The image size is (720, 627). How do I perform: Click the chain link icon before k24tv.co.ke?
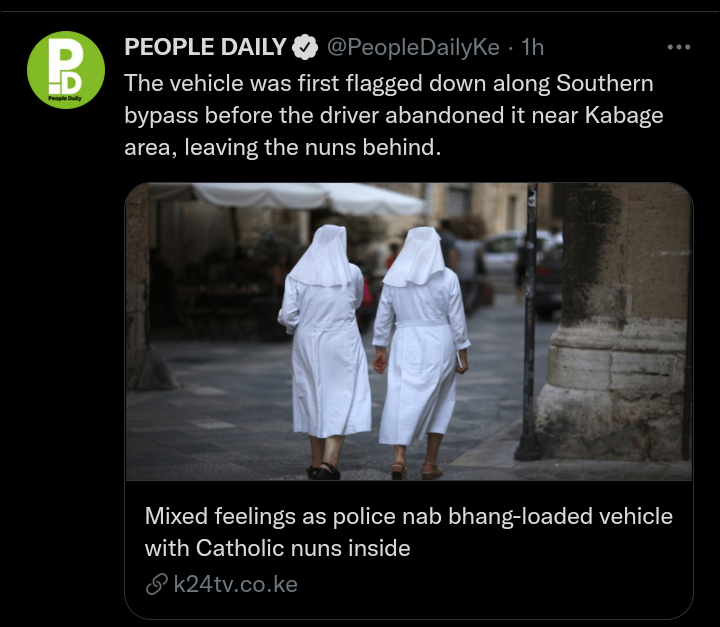[156, 584]
